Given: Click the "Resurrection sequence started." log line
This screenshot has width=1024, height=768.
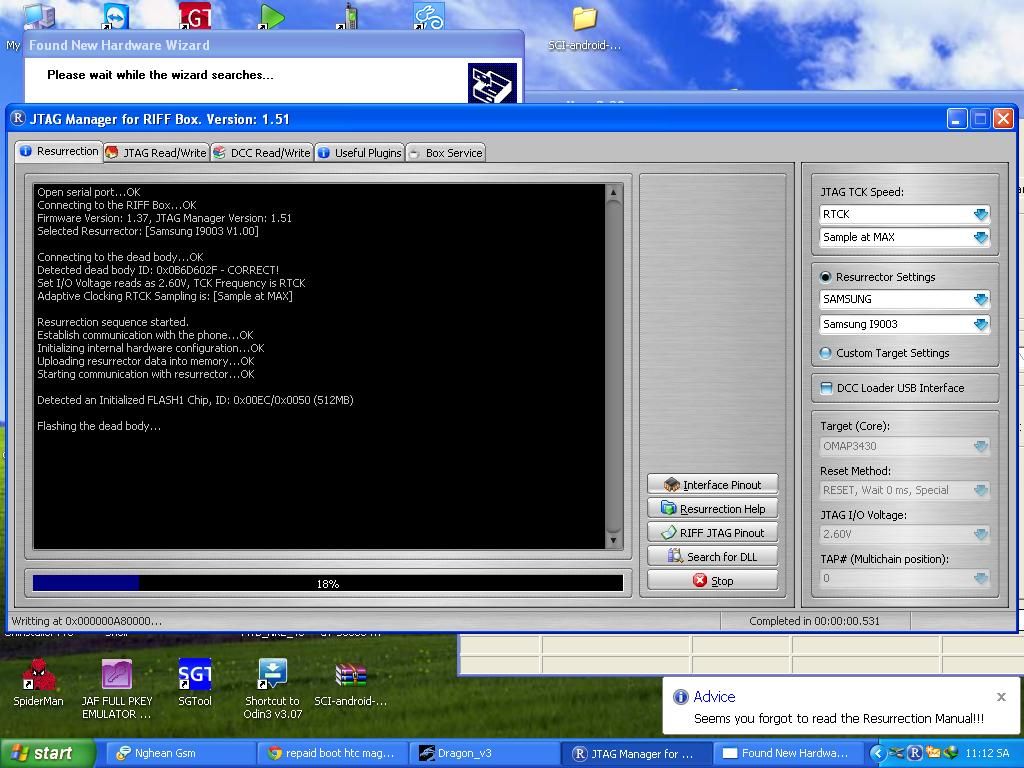Looking at the screenshot, I should click(x=112, y=322).
